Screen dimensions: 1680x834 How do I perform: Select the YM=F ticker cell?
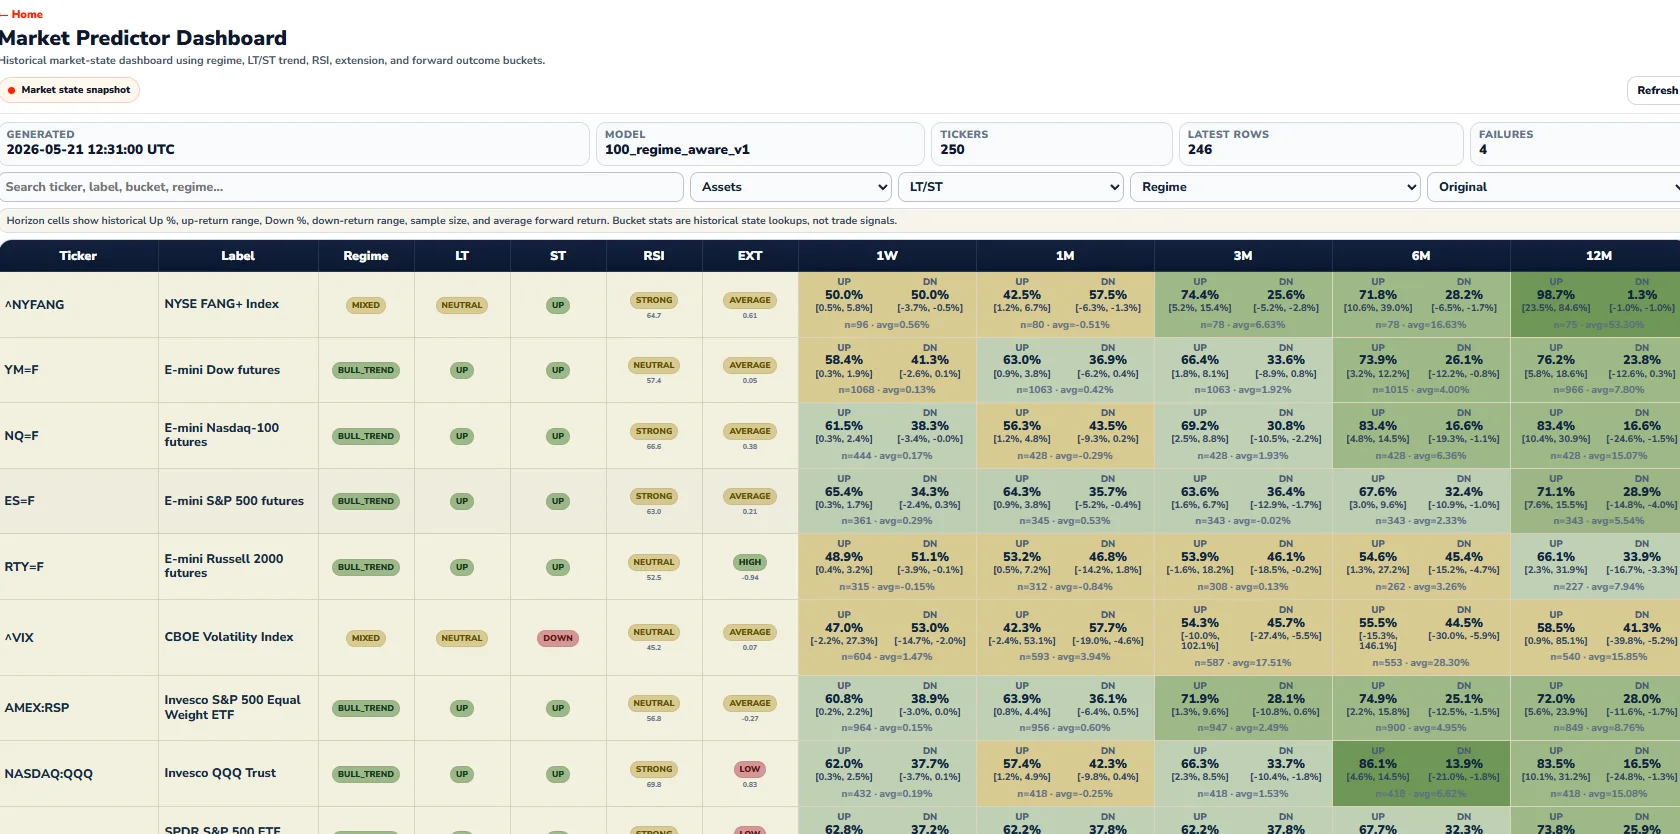pyautogui.click(x=79, y=370)
